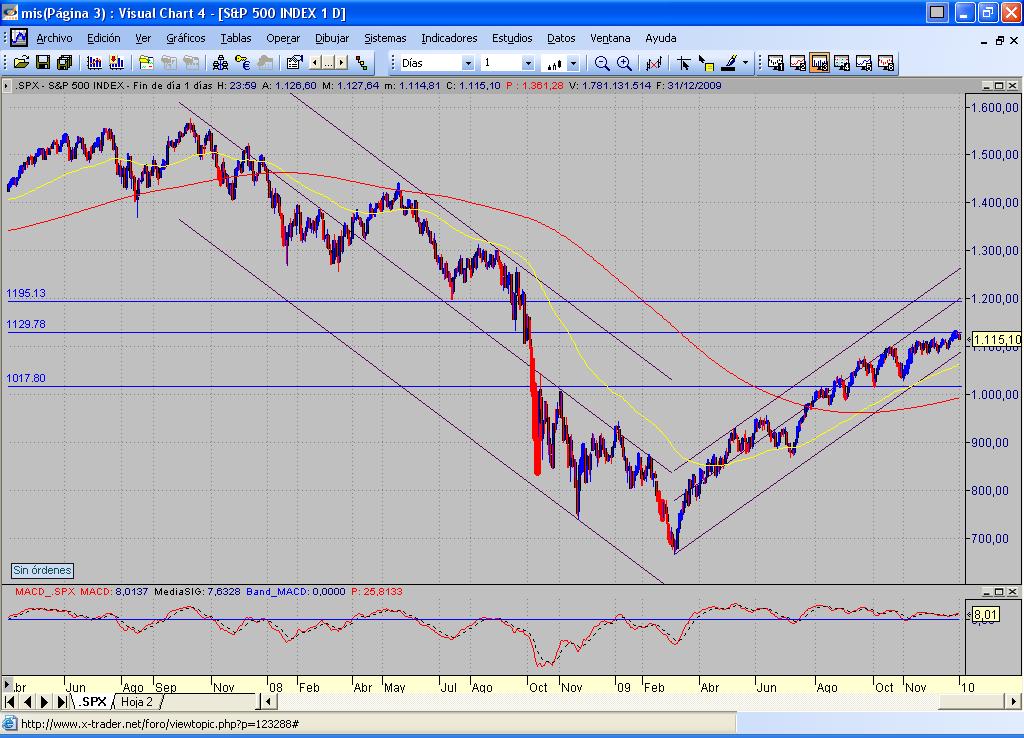Click the Sin órdenes button
The image size is (1024, 738).
coord(42,570)
